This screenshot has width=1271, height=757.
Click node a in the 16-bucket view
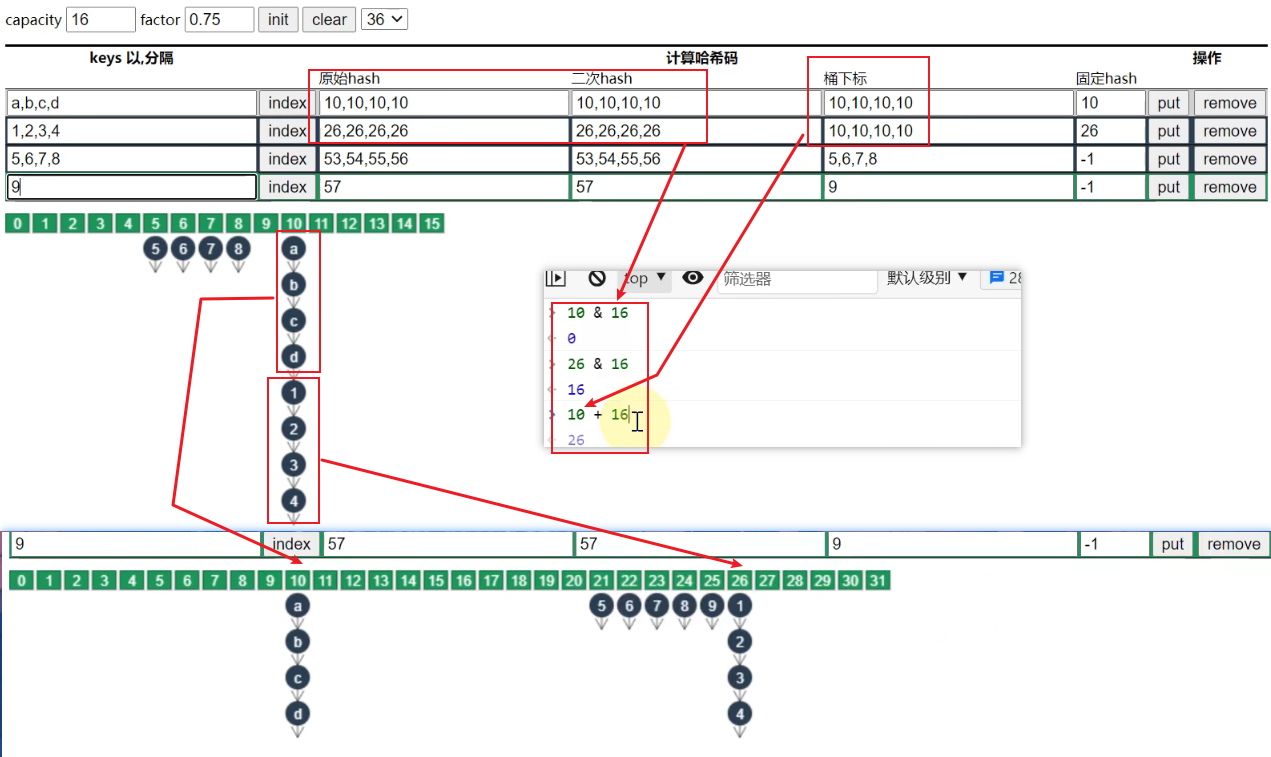point(293,248)
